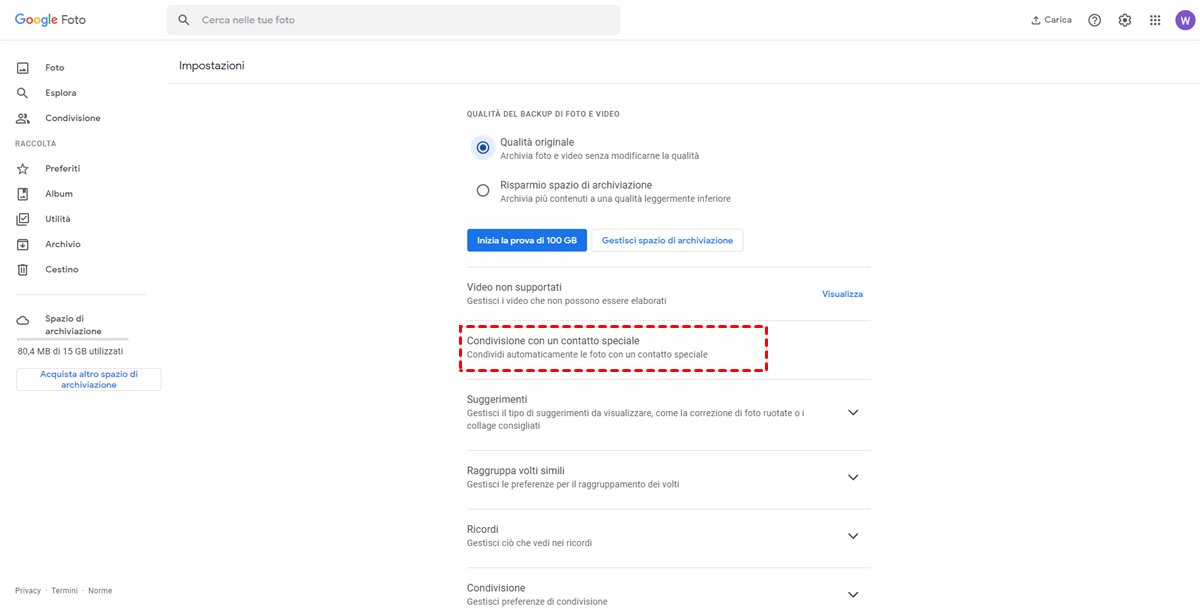This screenshot has height=611, width=1200.
Task: Select Risparmio spazio di archiviazione option
Action: (483, 190)
